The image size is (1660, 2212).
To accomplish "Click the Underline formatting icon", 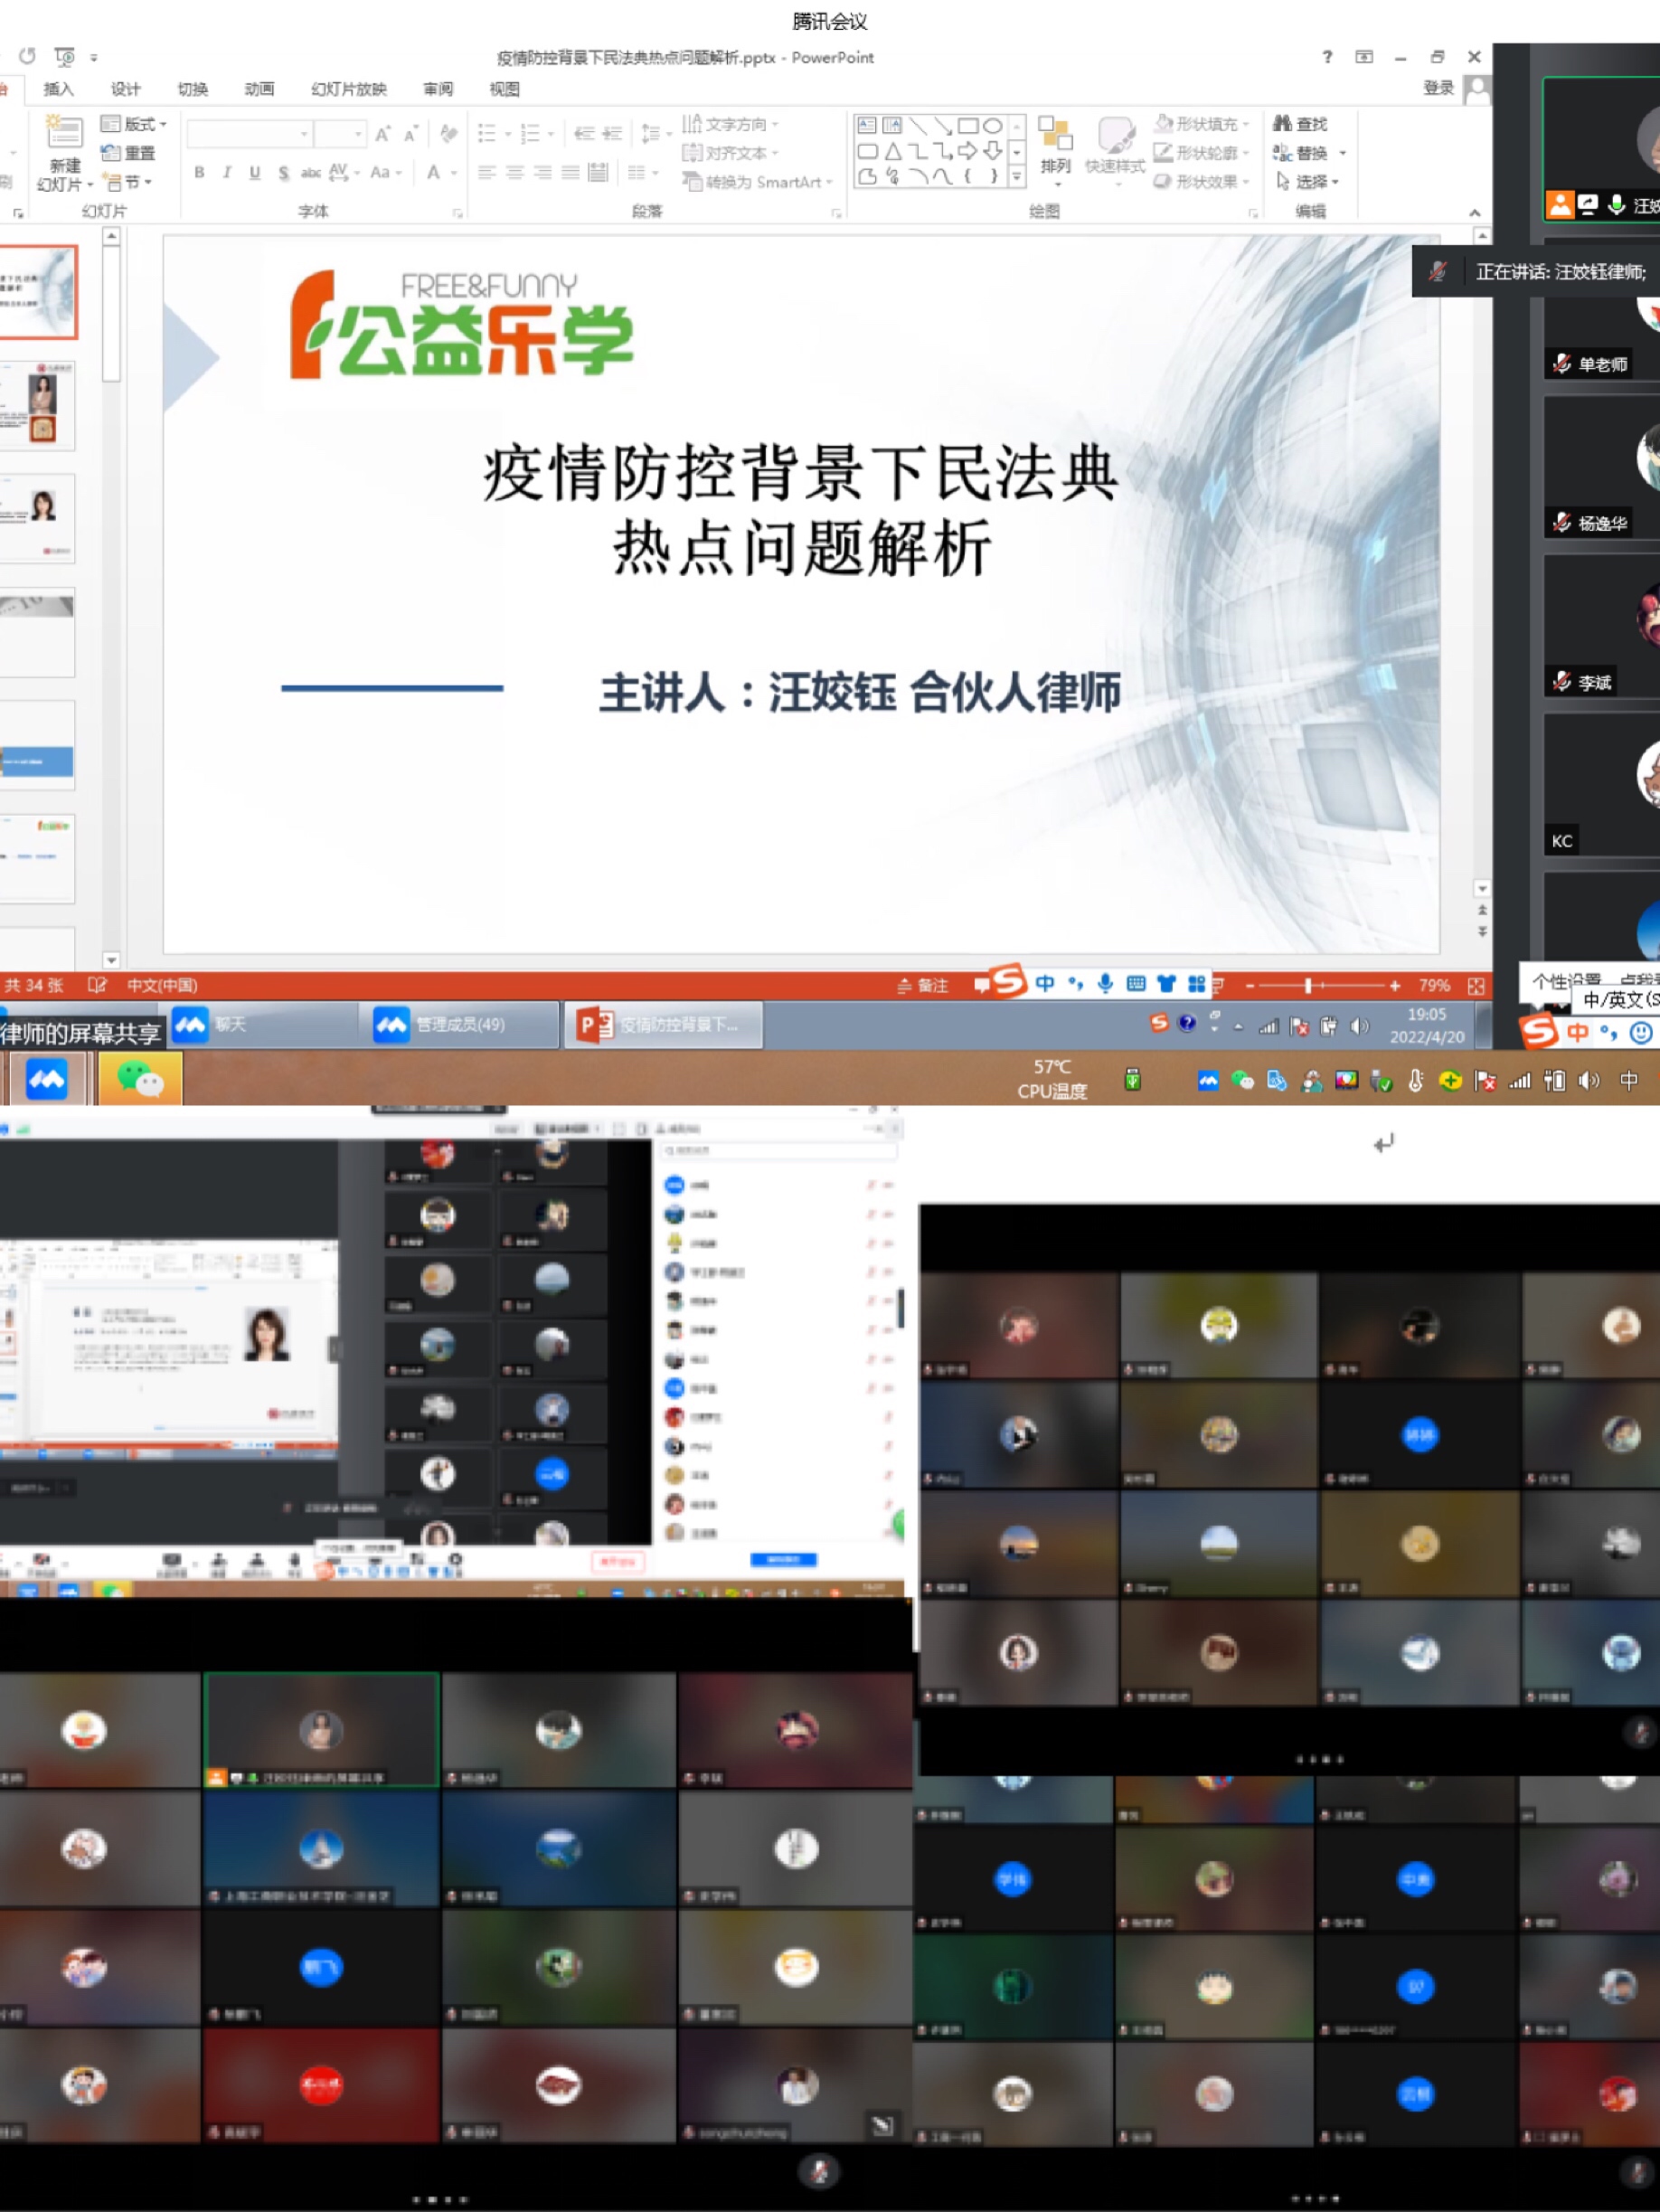I will point(255,172).
